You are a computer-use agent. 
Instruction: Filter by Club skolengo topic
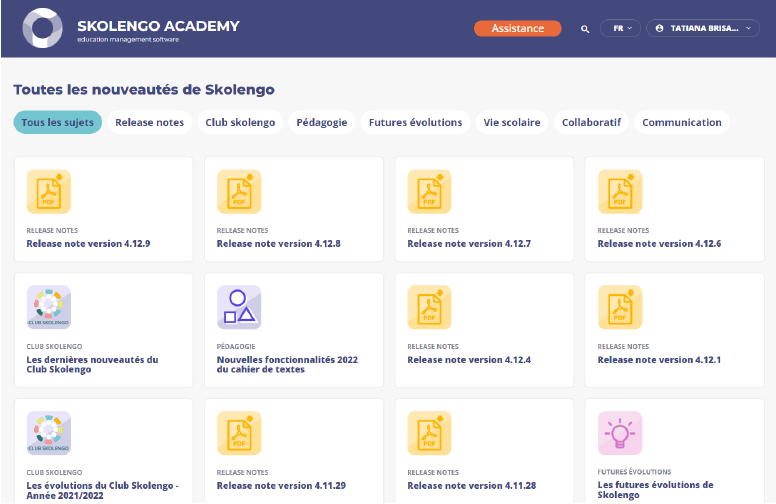pyautogui.click(x=240, y=122)
